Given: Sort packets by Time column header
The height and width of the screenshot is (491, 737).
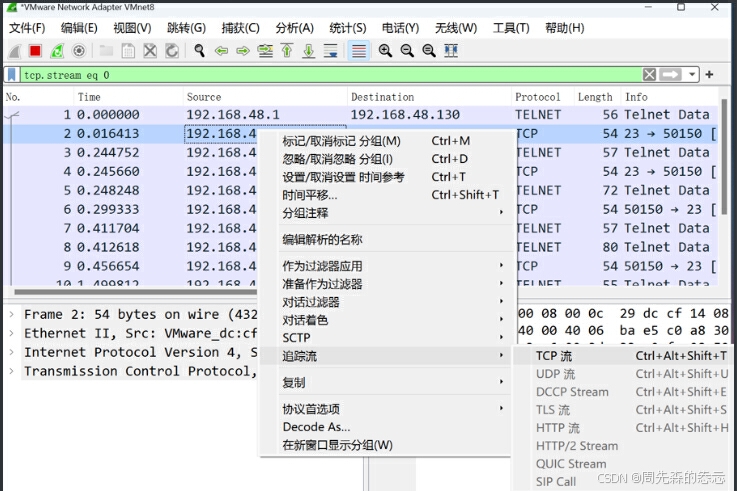Looking at the screenshot, I should [128, 97].
